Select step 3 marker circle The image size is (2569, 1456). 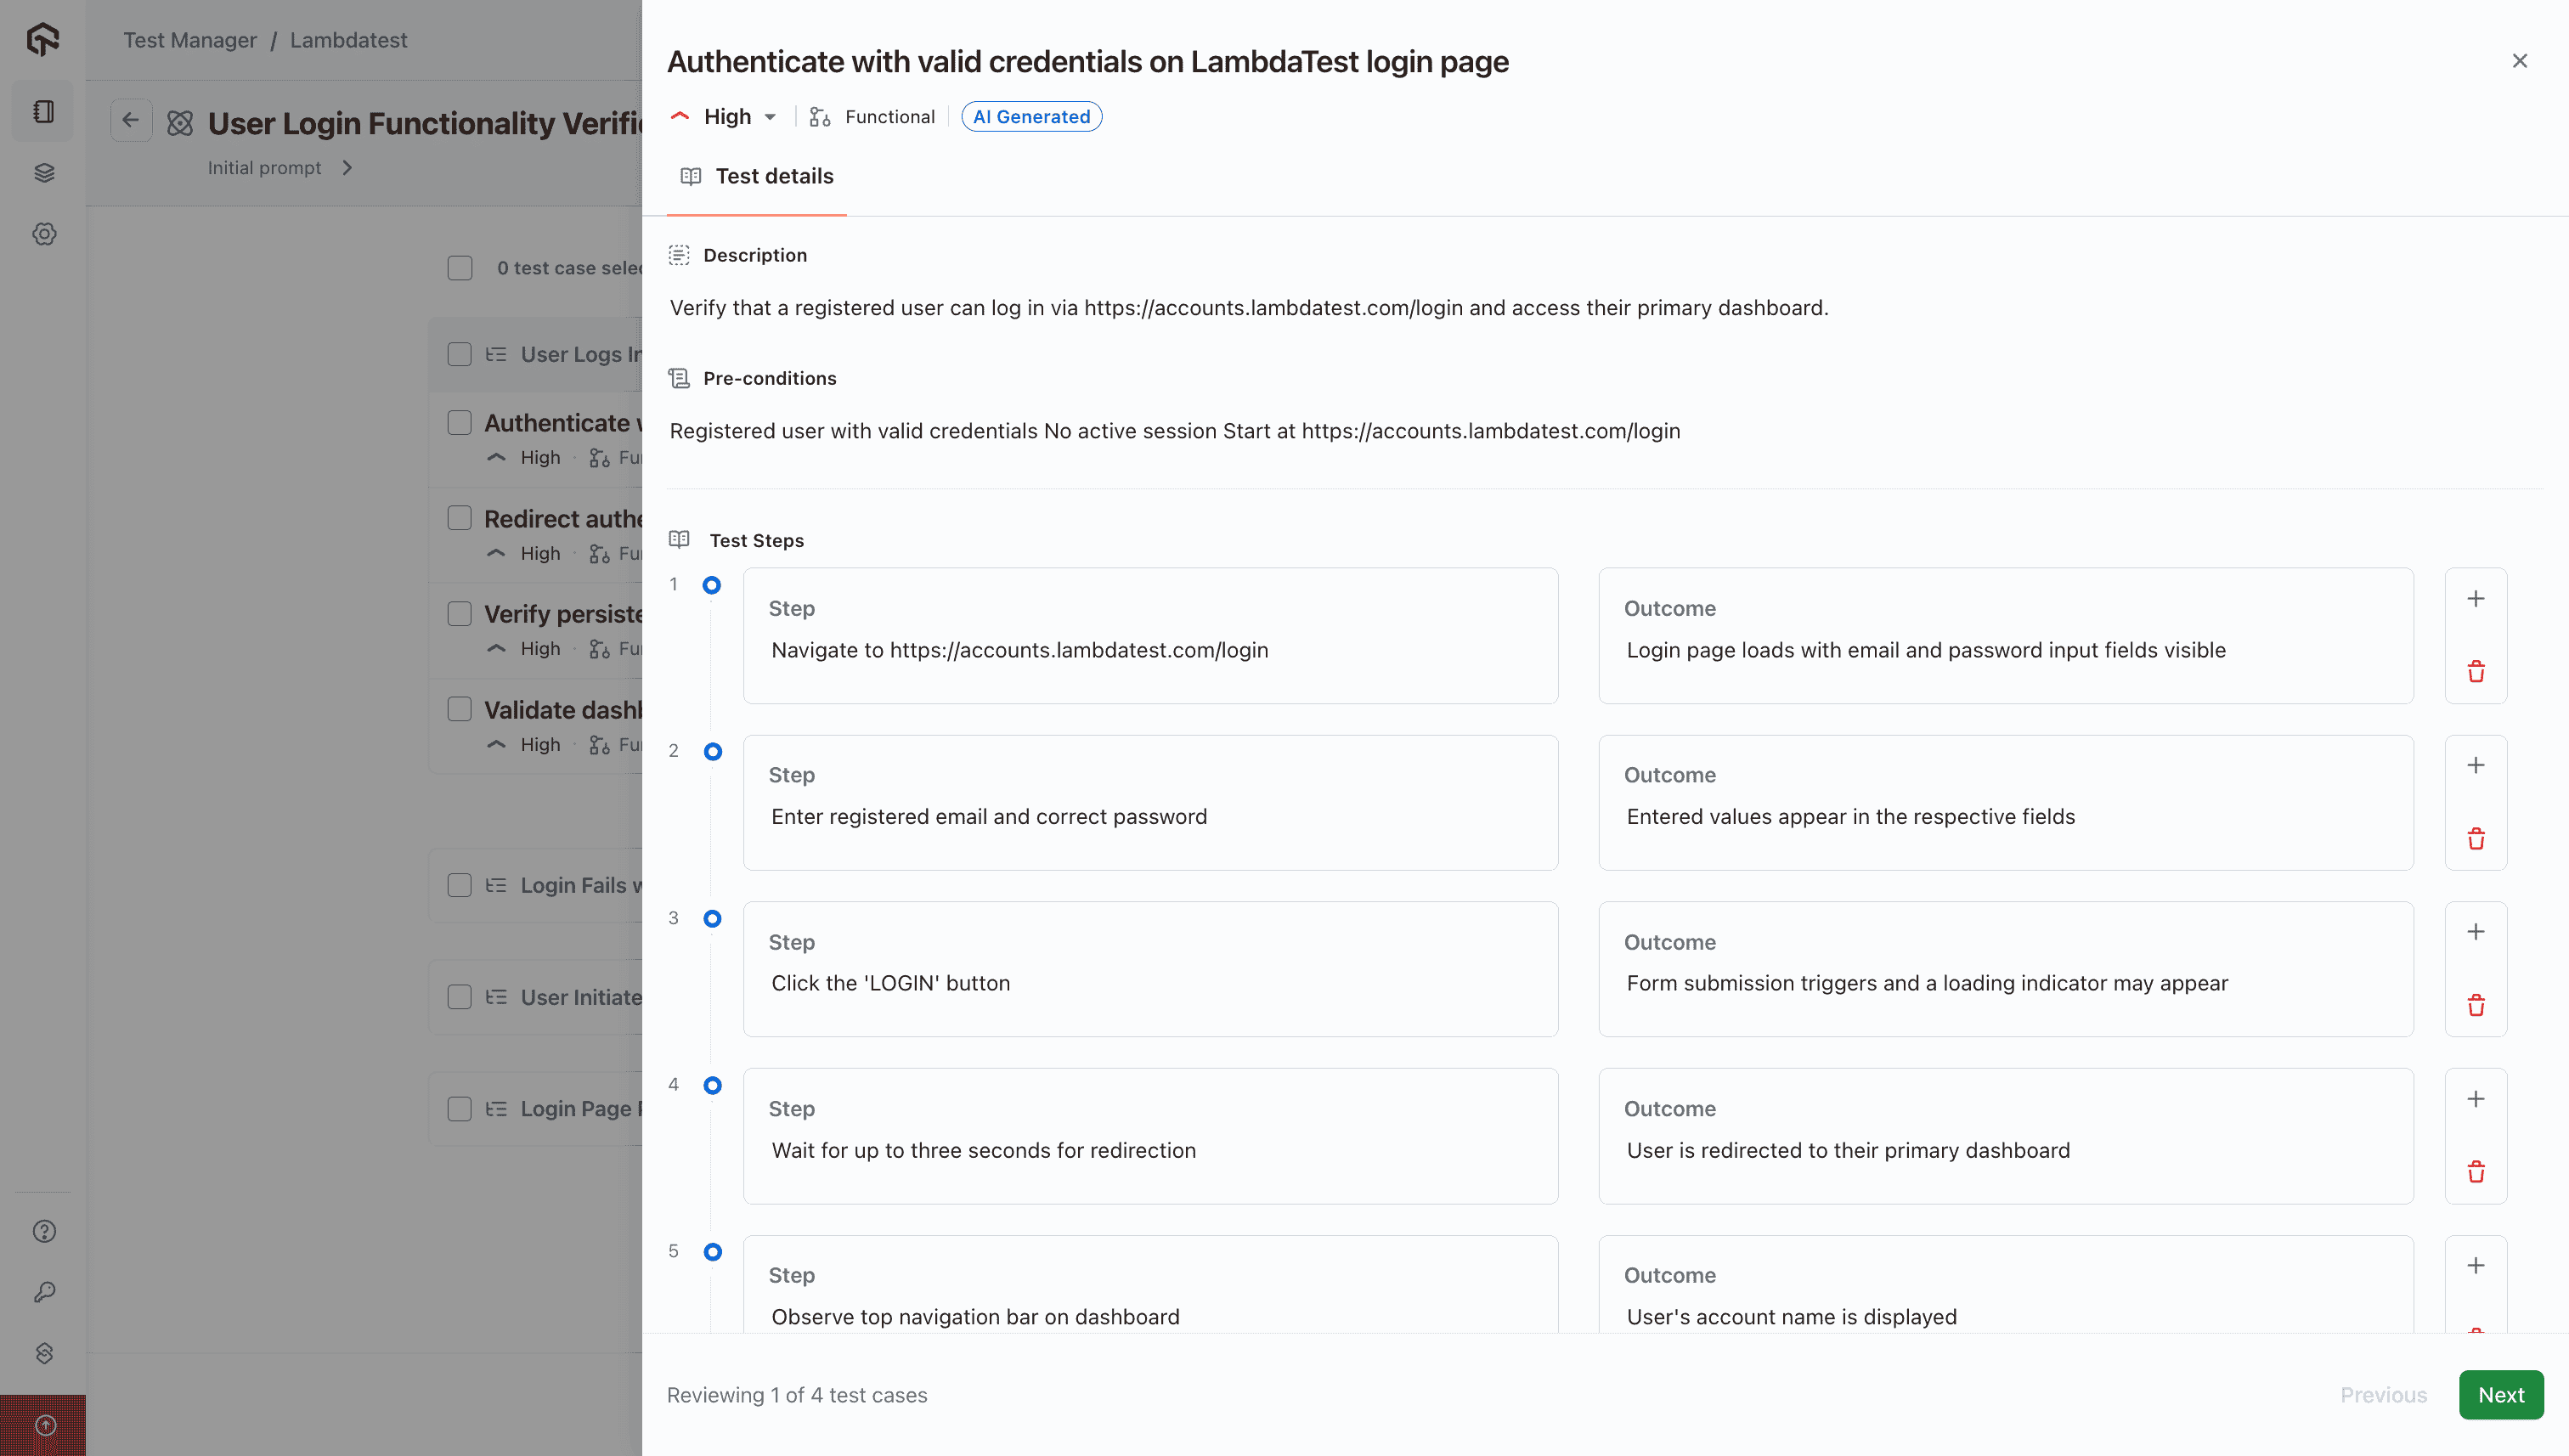coord(712,918)
